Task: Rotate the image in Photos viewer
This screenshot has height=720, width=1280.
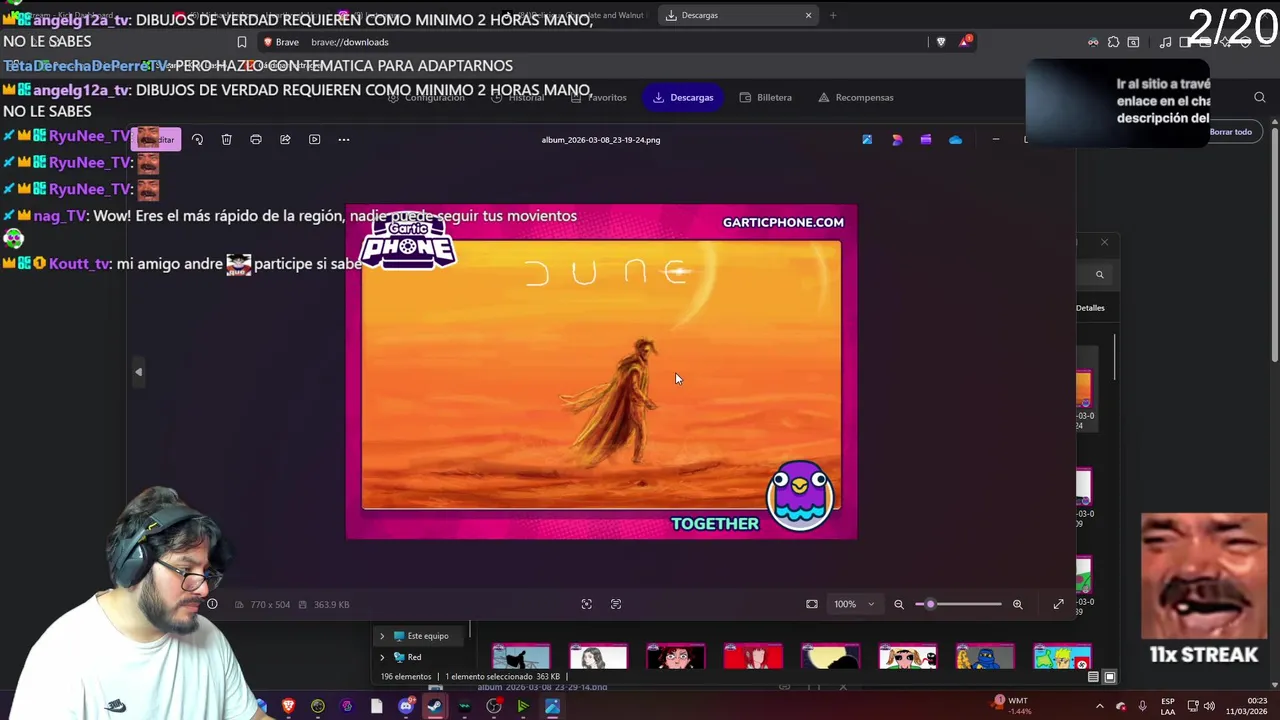Action: pos(197,140)
